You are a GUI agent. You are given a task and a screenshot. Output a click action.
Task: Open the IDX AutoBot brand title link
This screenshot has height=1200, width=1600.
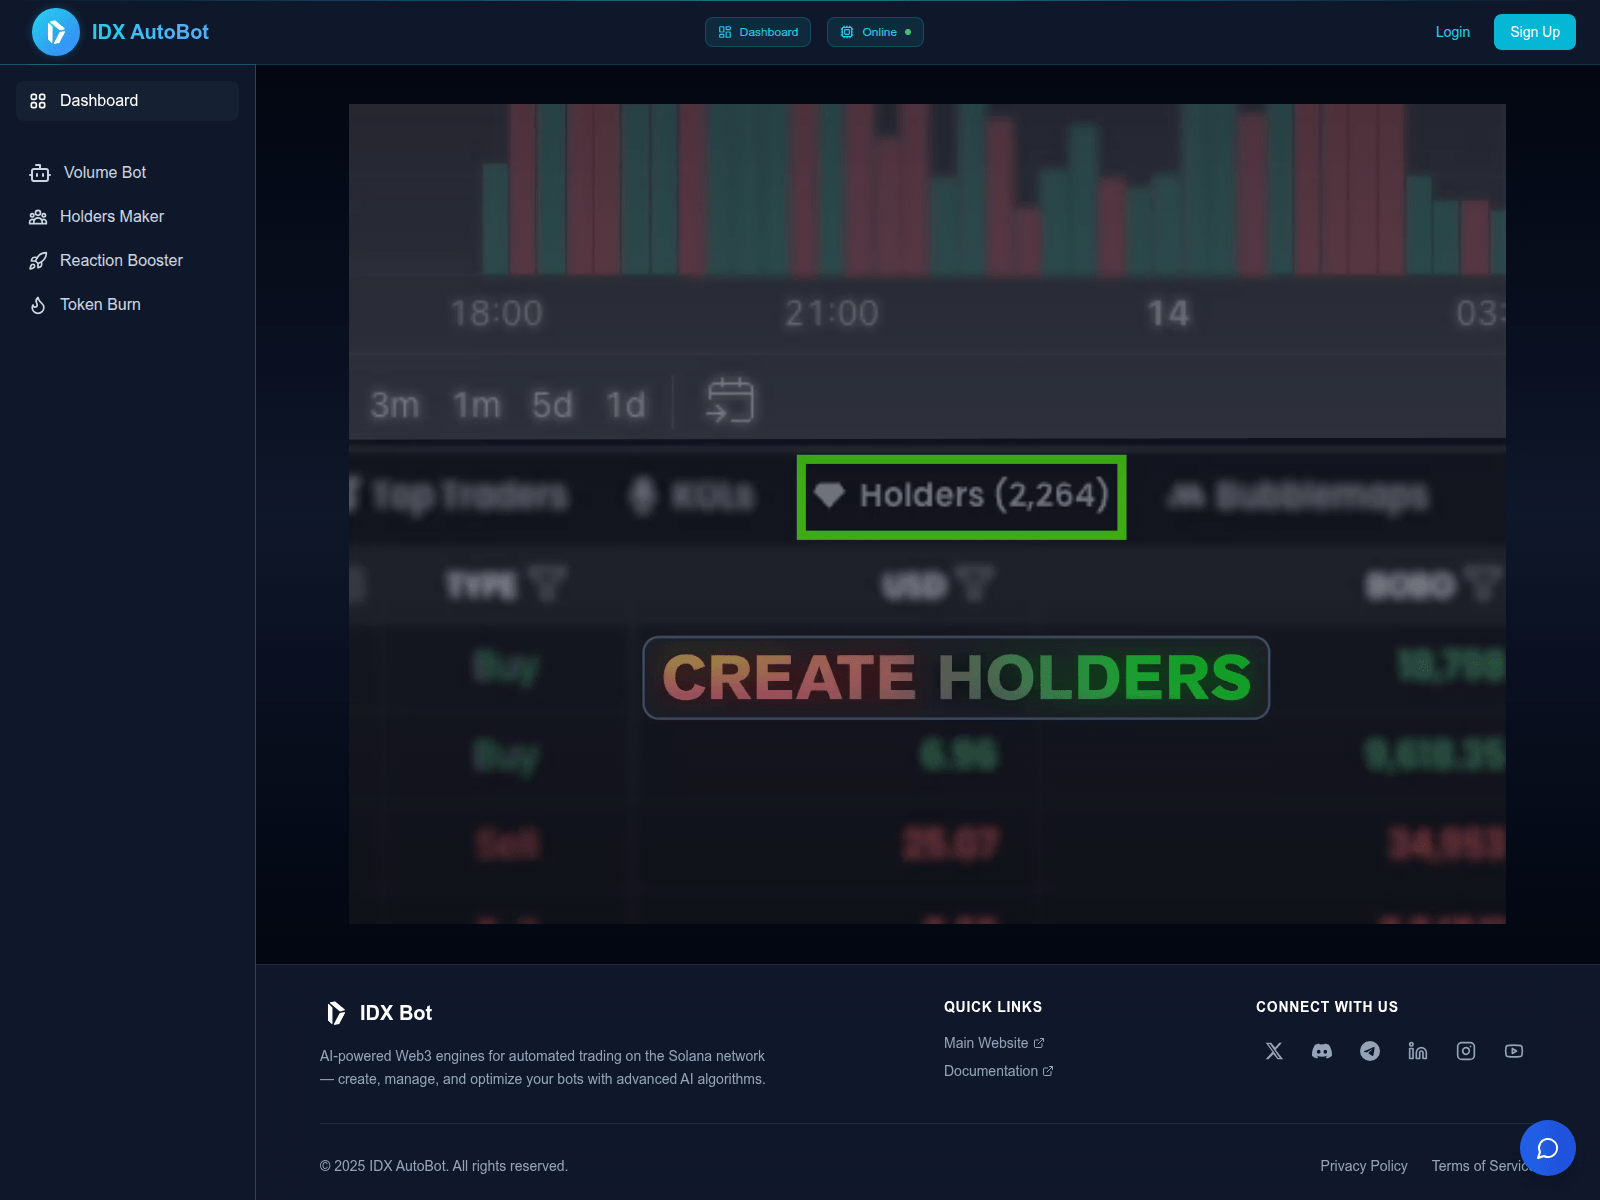(150, 32)
